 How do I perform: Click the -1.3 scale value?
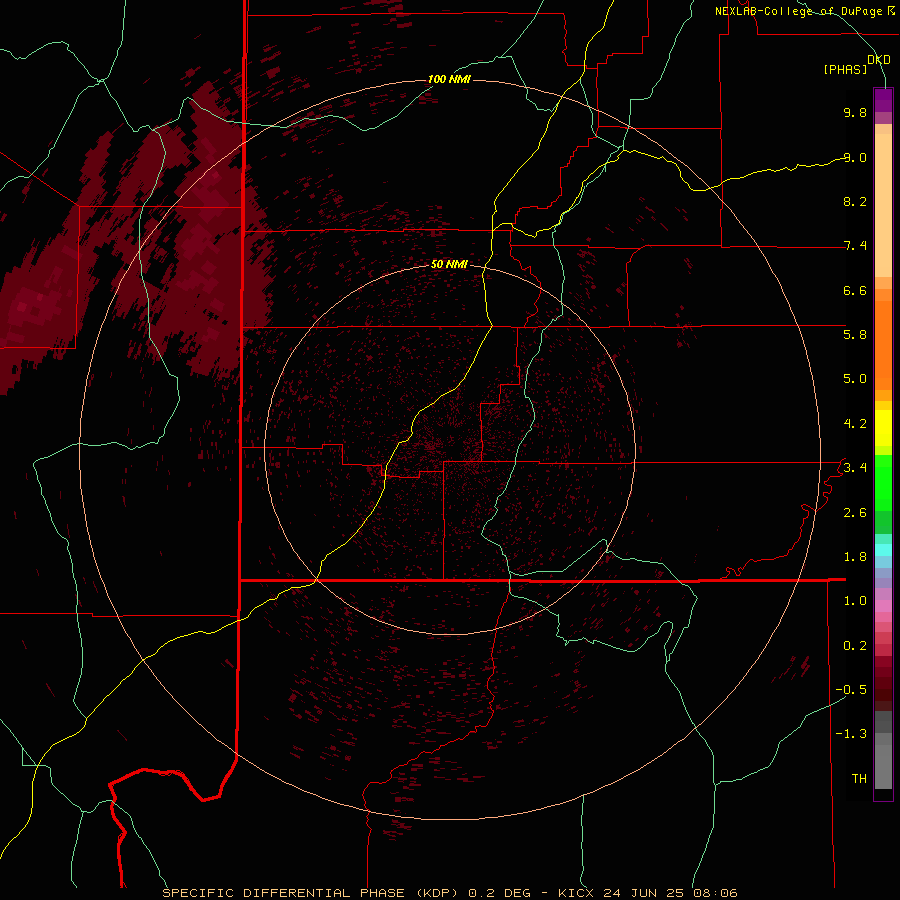coord(851,734)
